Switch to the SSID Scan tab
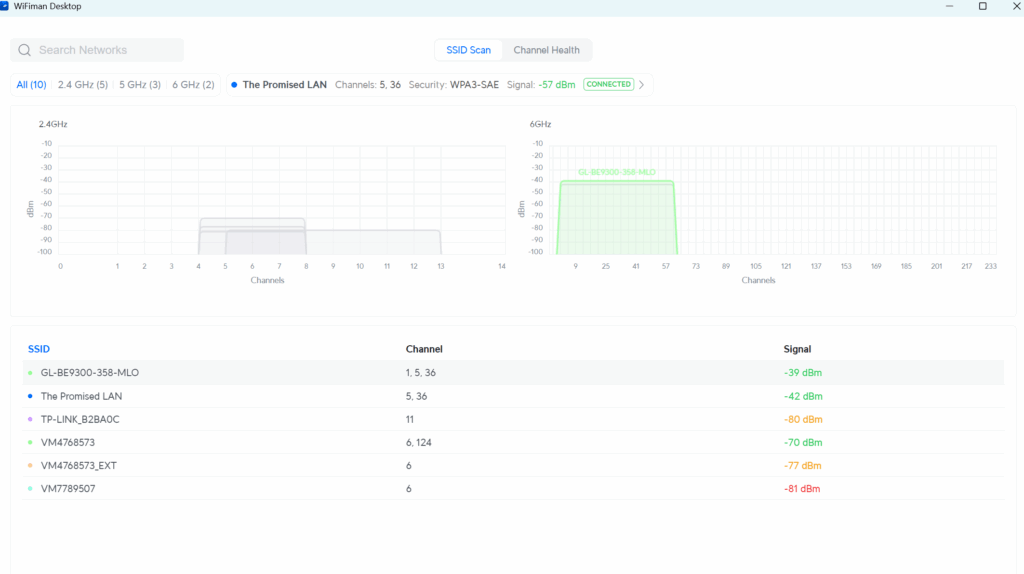Viewport: 1024px width, 574px height. tap(468, 50)
